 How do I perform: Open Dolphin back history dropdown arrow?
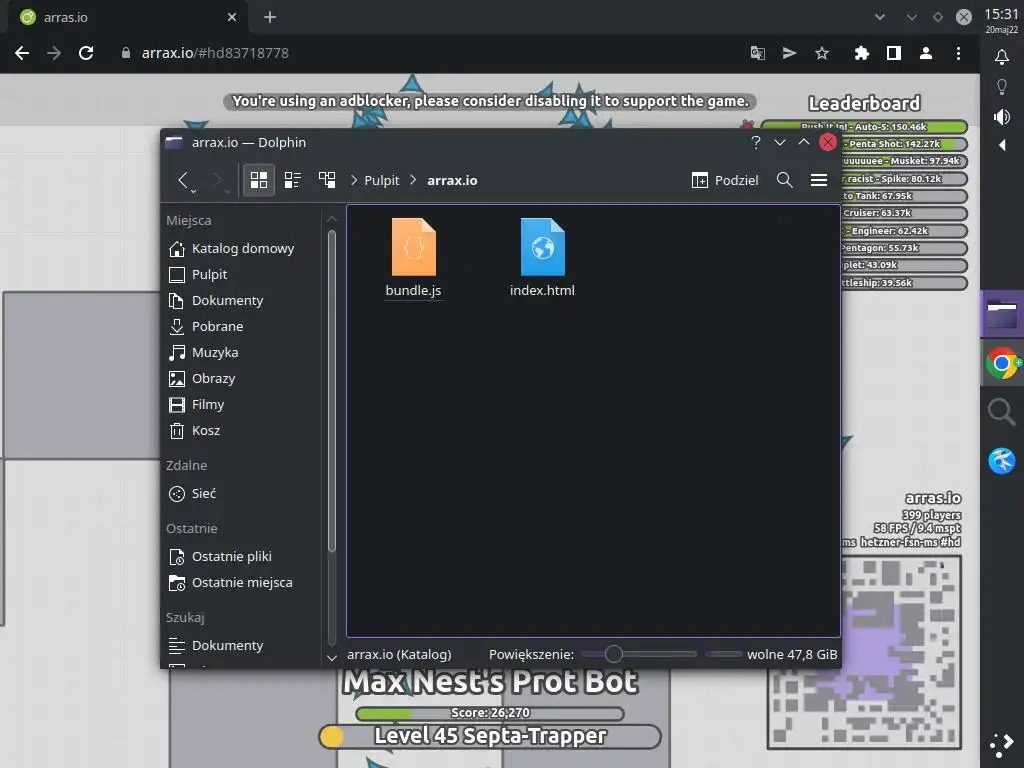click(x=193, y=191)
